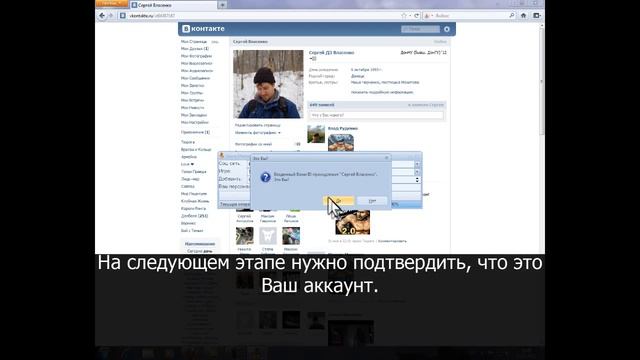Image resolution: width=640 pixels, height=360 pixels.
Task: Open Мои Друзья in the left menu
Action: [195, 49]
